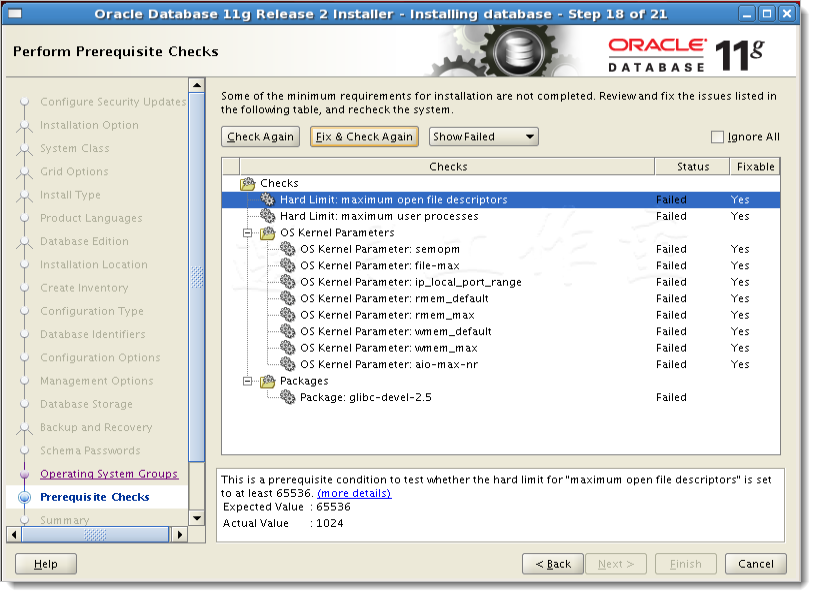
Task: Click the gear icon beside maximum open file descriptors
Action: point(266,199)
